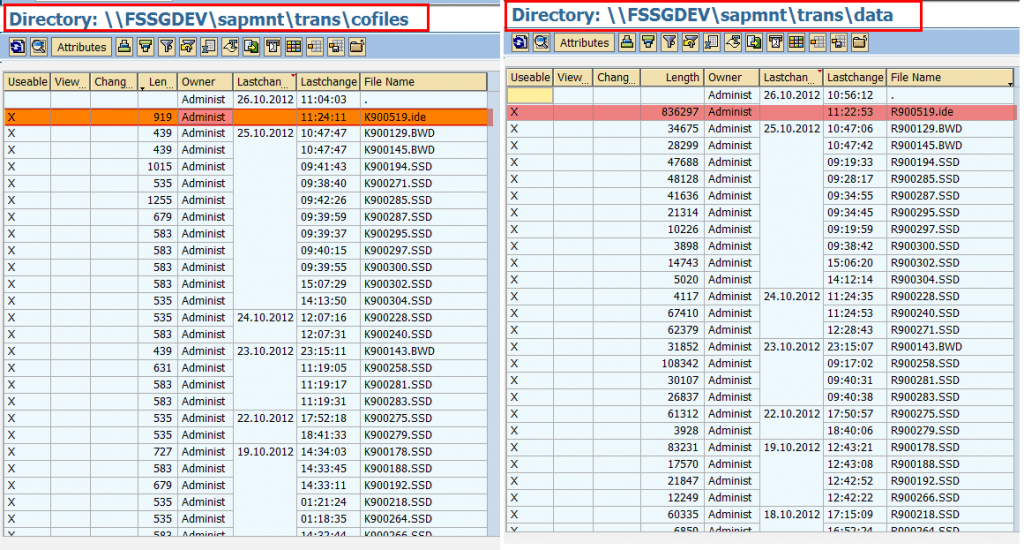Click the gray funnel filter icon in data toolbar
The image size is (1024, 550).
pos(669,42)
